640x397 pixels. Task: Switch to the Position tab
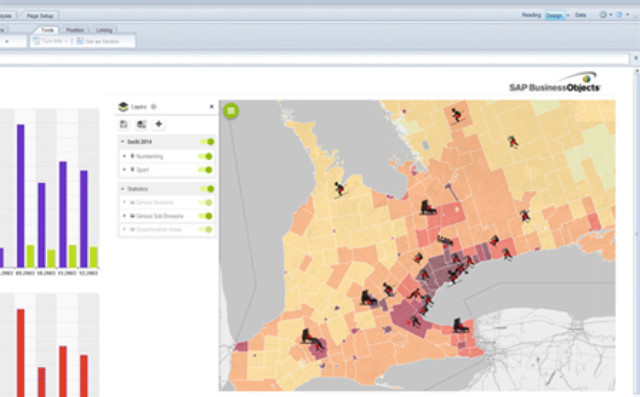pos(75,30)
